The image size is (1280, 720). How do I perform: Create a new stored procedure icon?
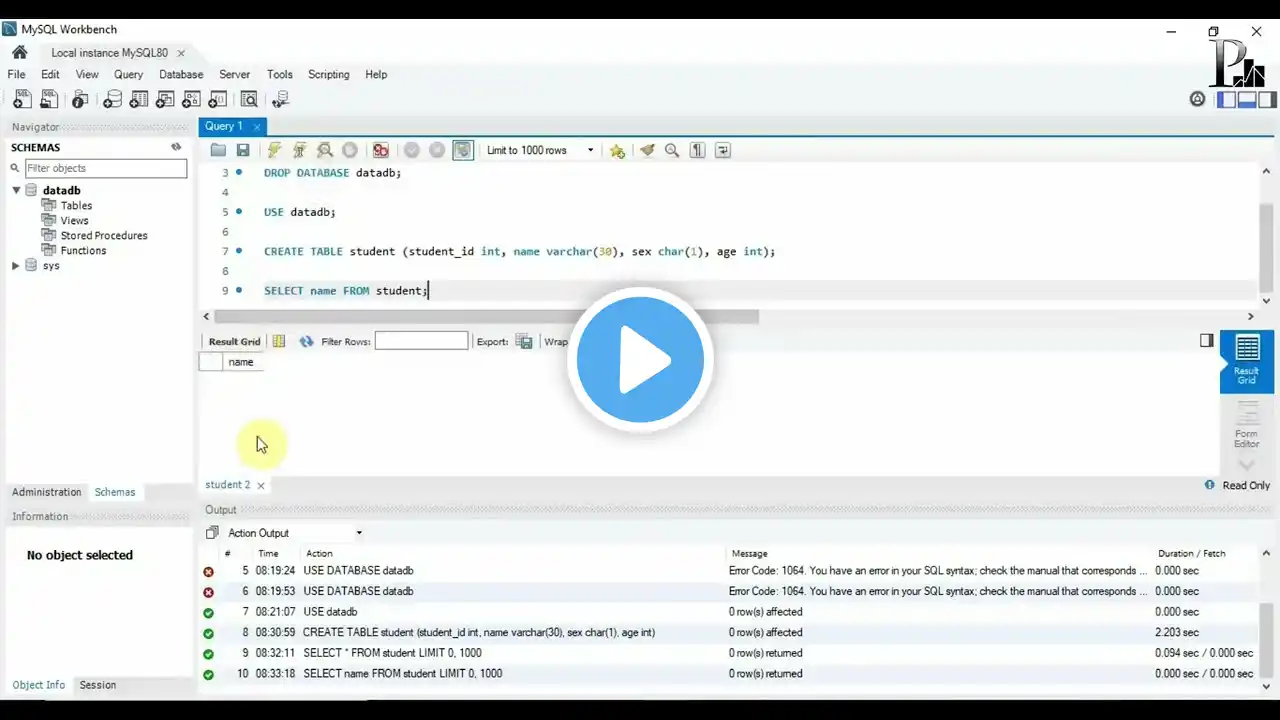tap(192, 99)
